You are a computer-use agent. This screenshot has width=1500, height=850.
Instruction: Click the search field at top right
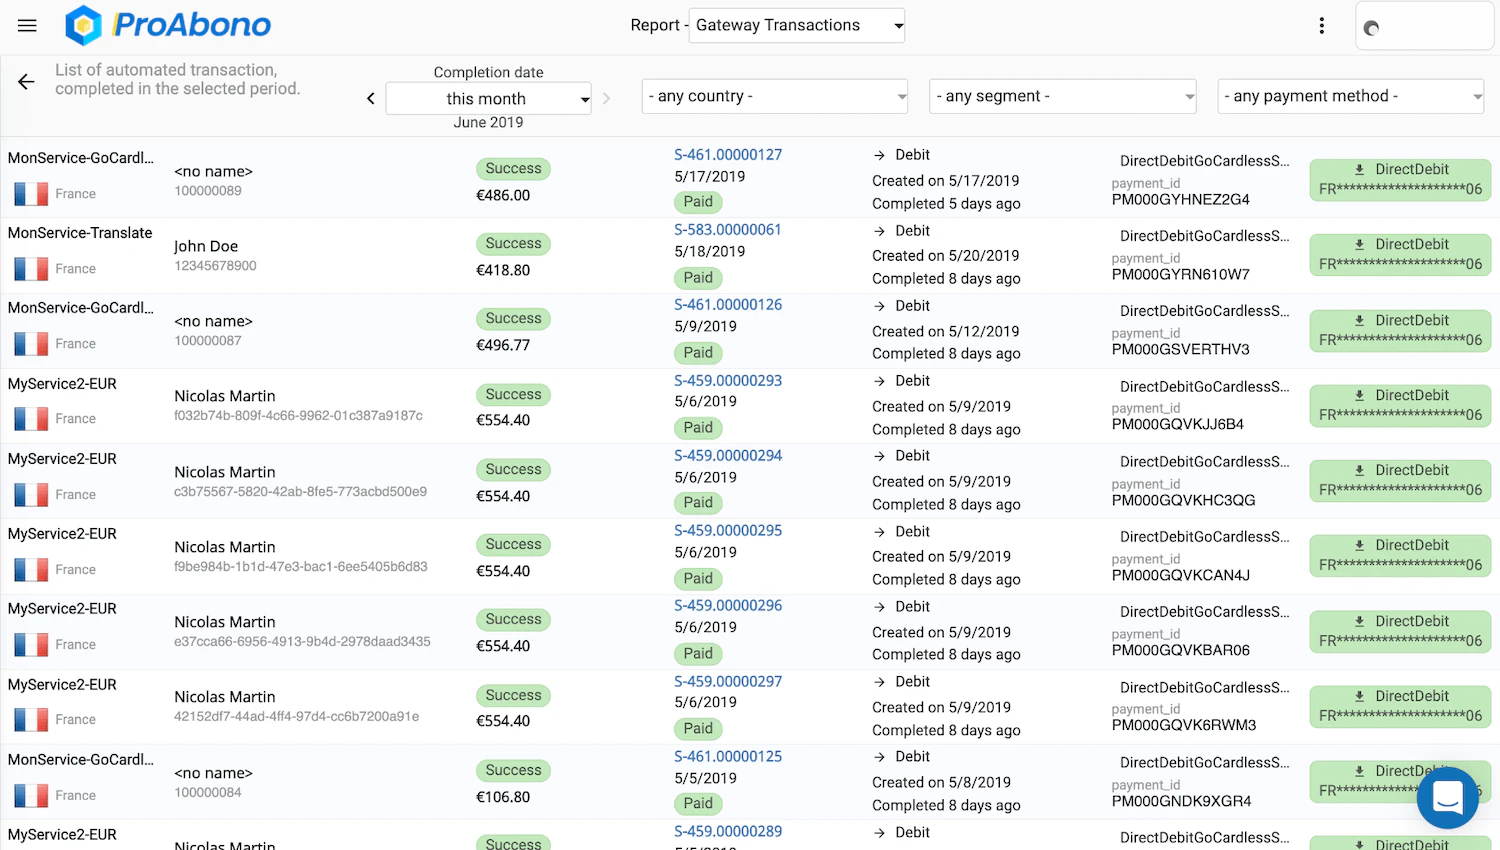pos(1424,27)
